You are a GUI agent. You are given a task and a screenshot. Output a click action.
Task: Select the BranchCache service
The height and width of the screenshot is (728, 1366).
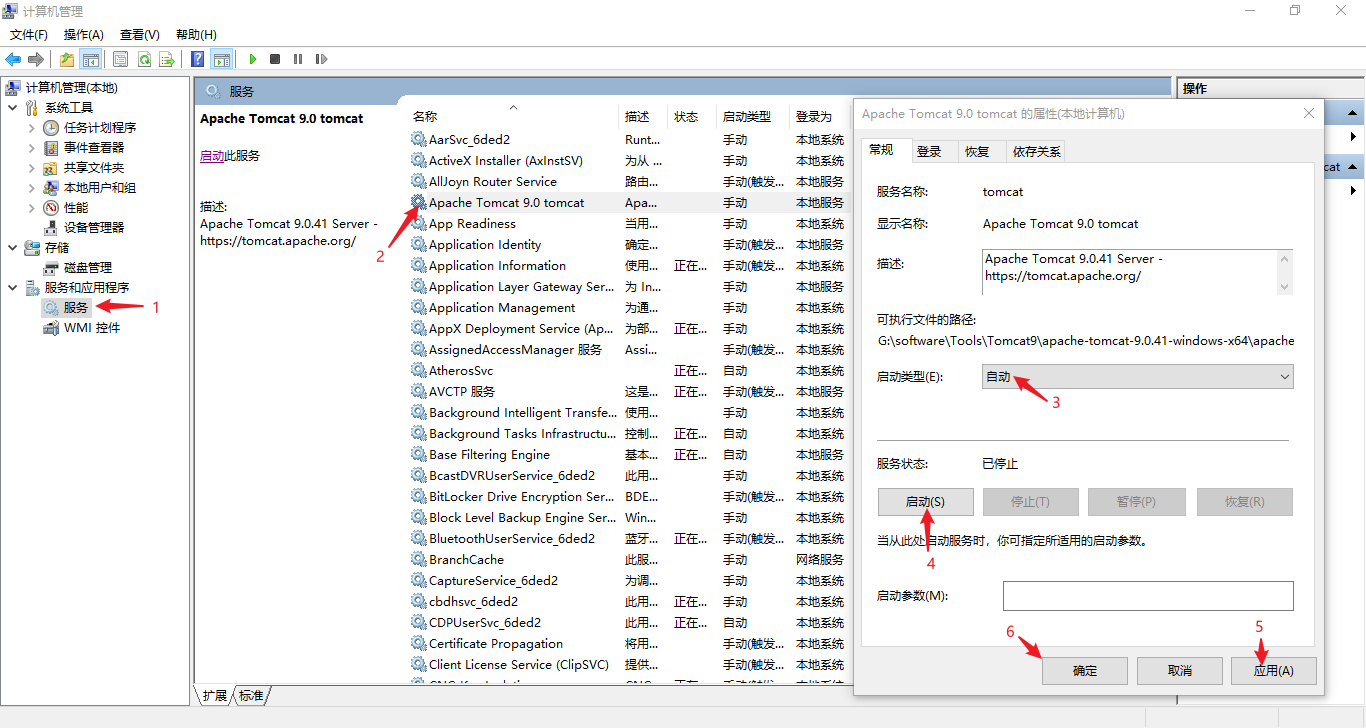tap(466, 560)
